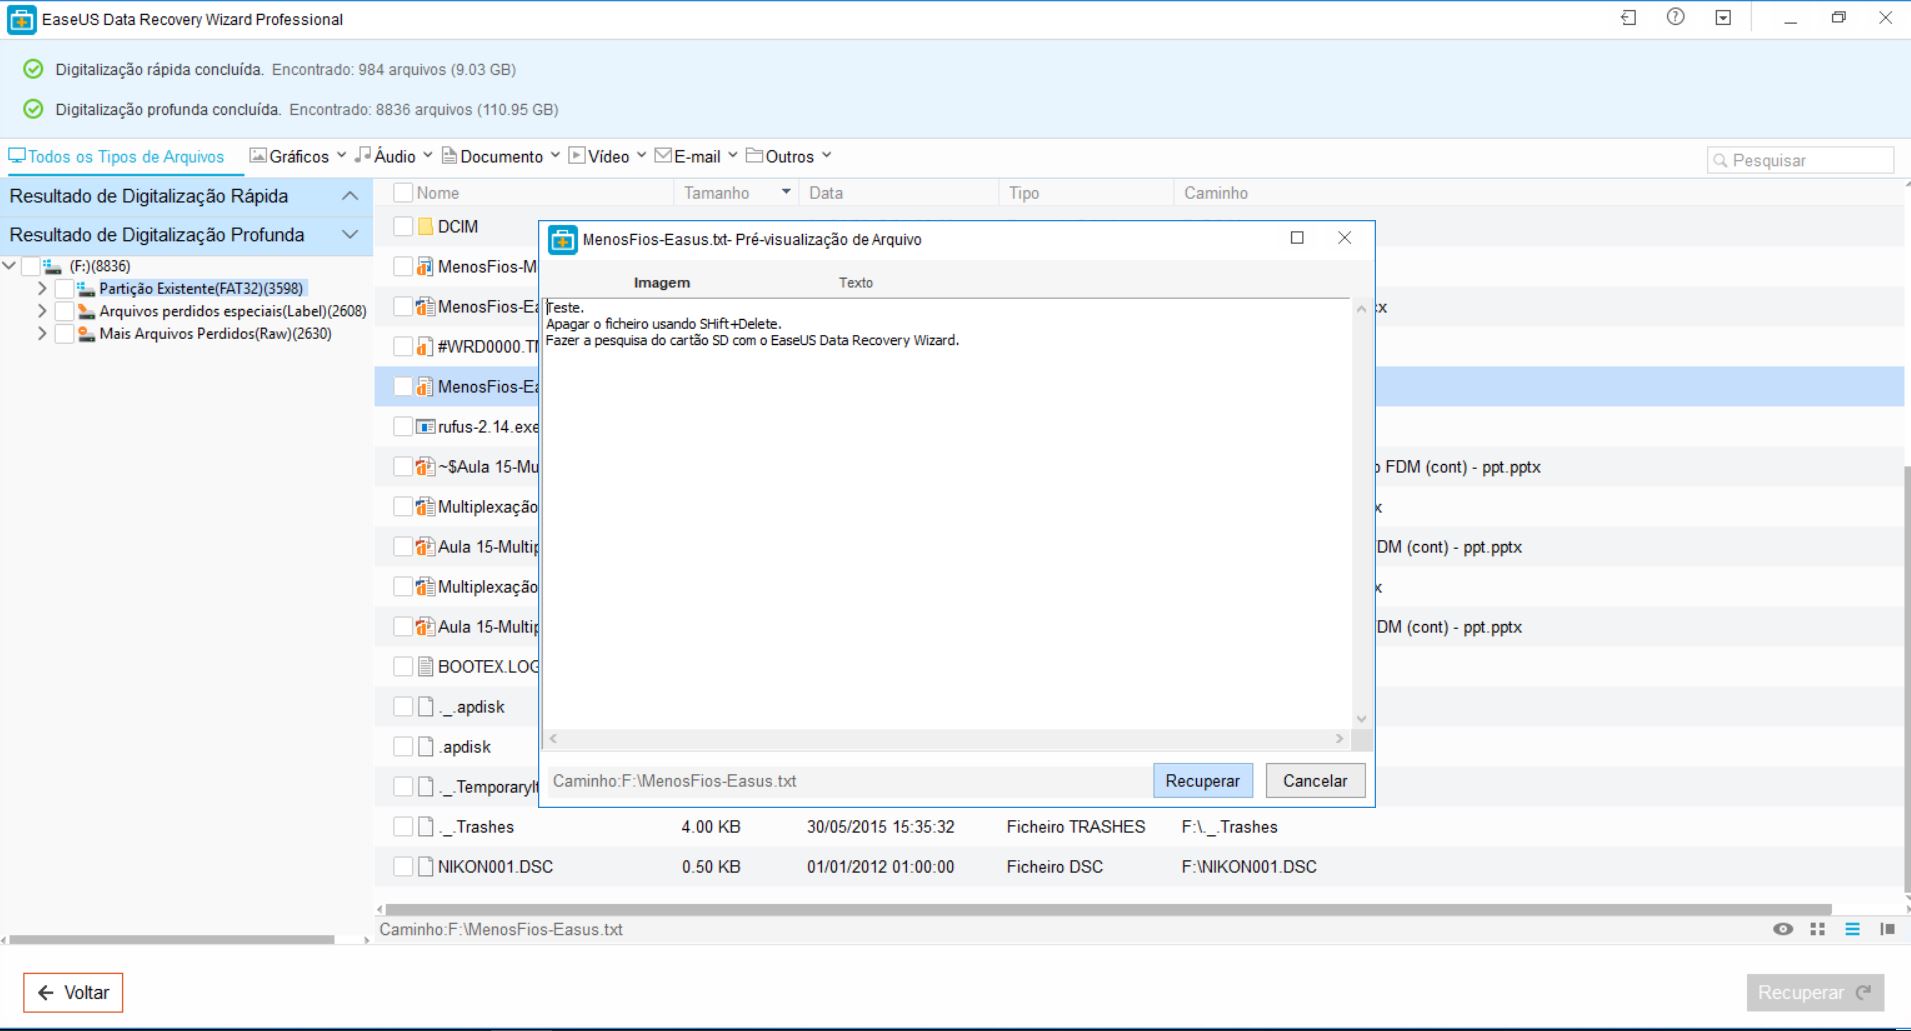
Task: Click the ._Trashes file icon
Action: 425,827
